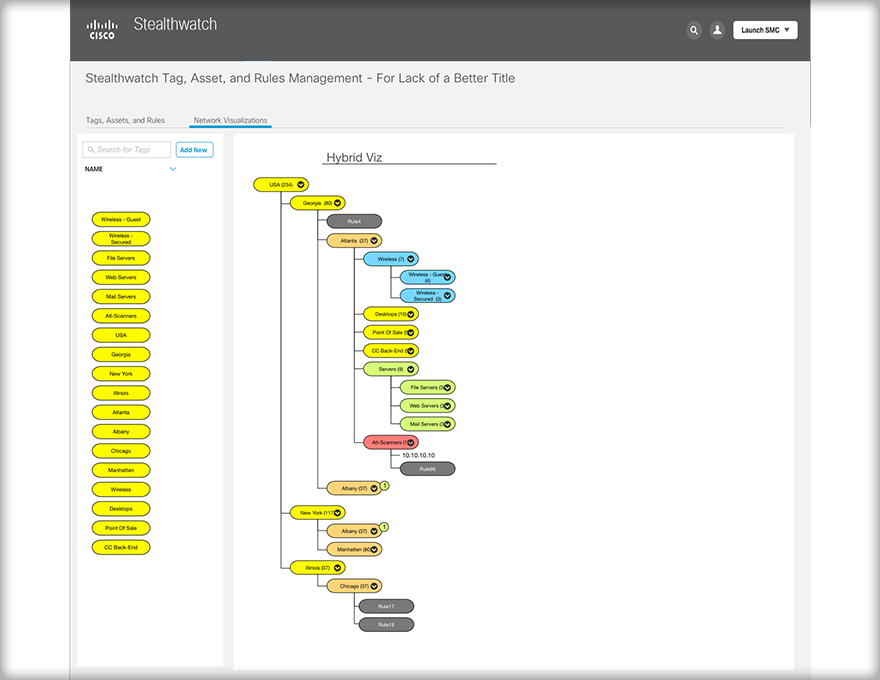
Task: Expand the Web Servers tree node arrow
Action: tap(447, 406)
